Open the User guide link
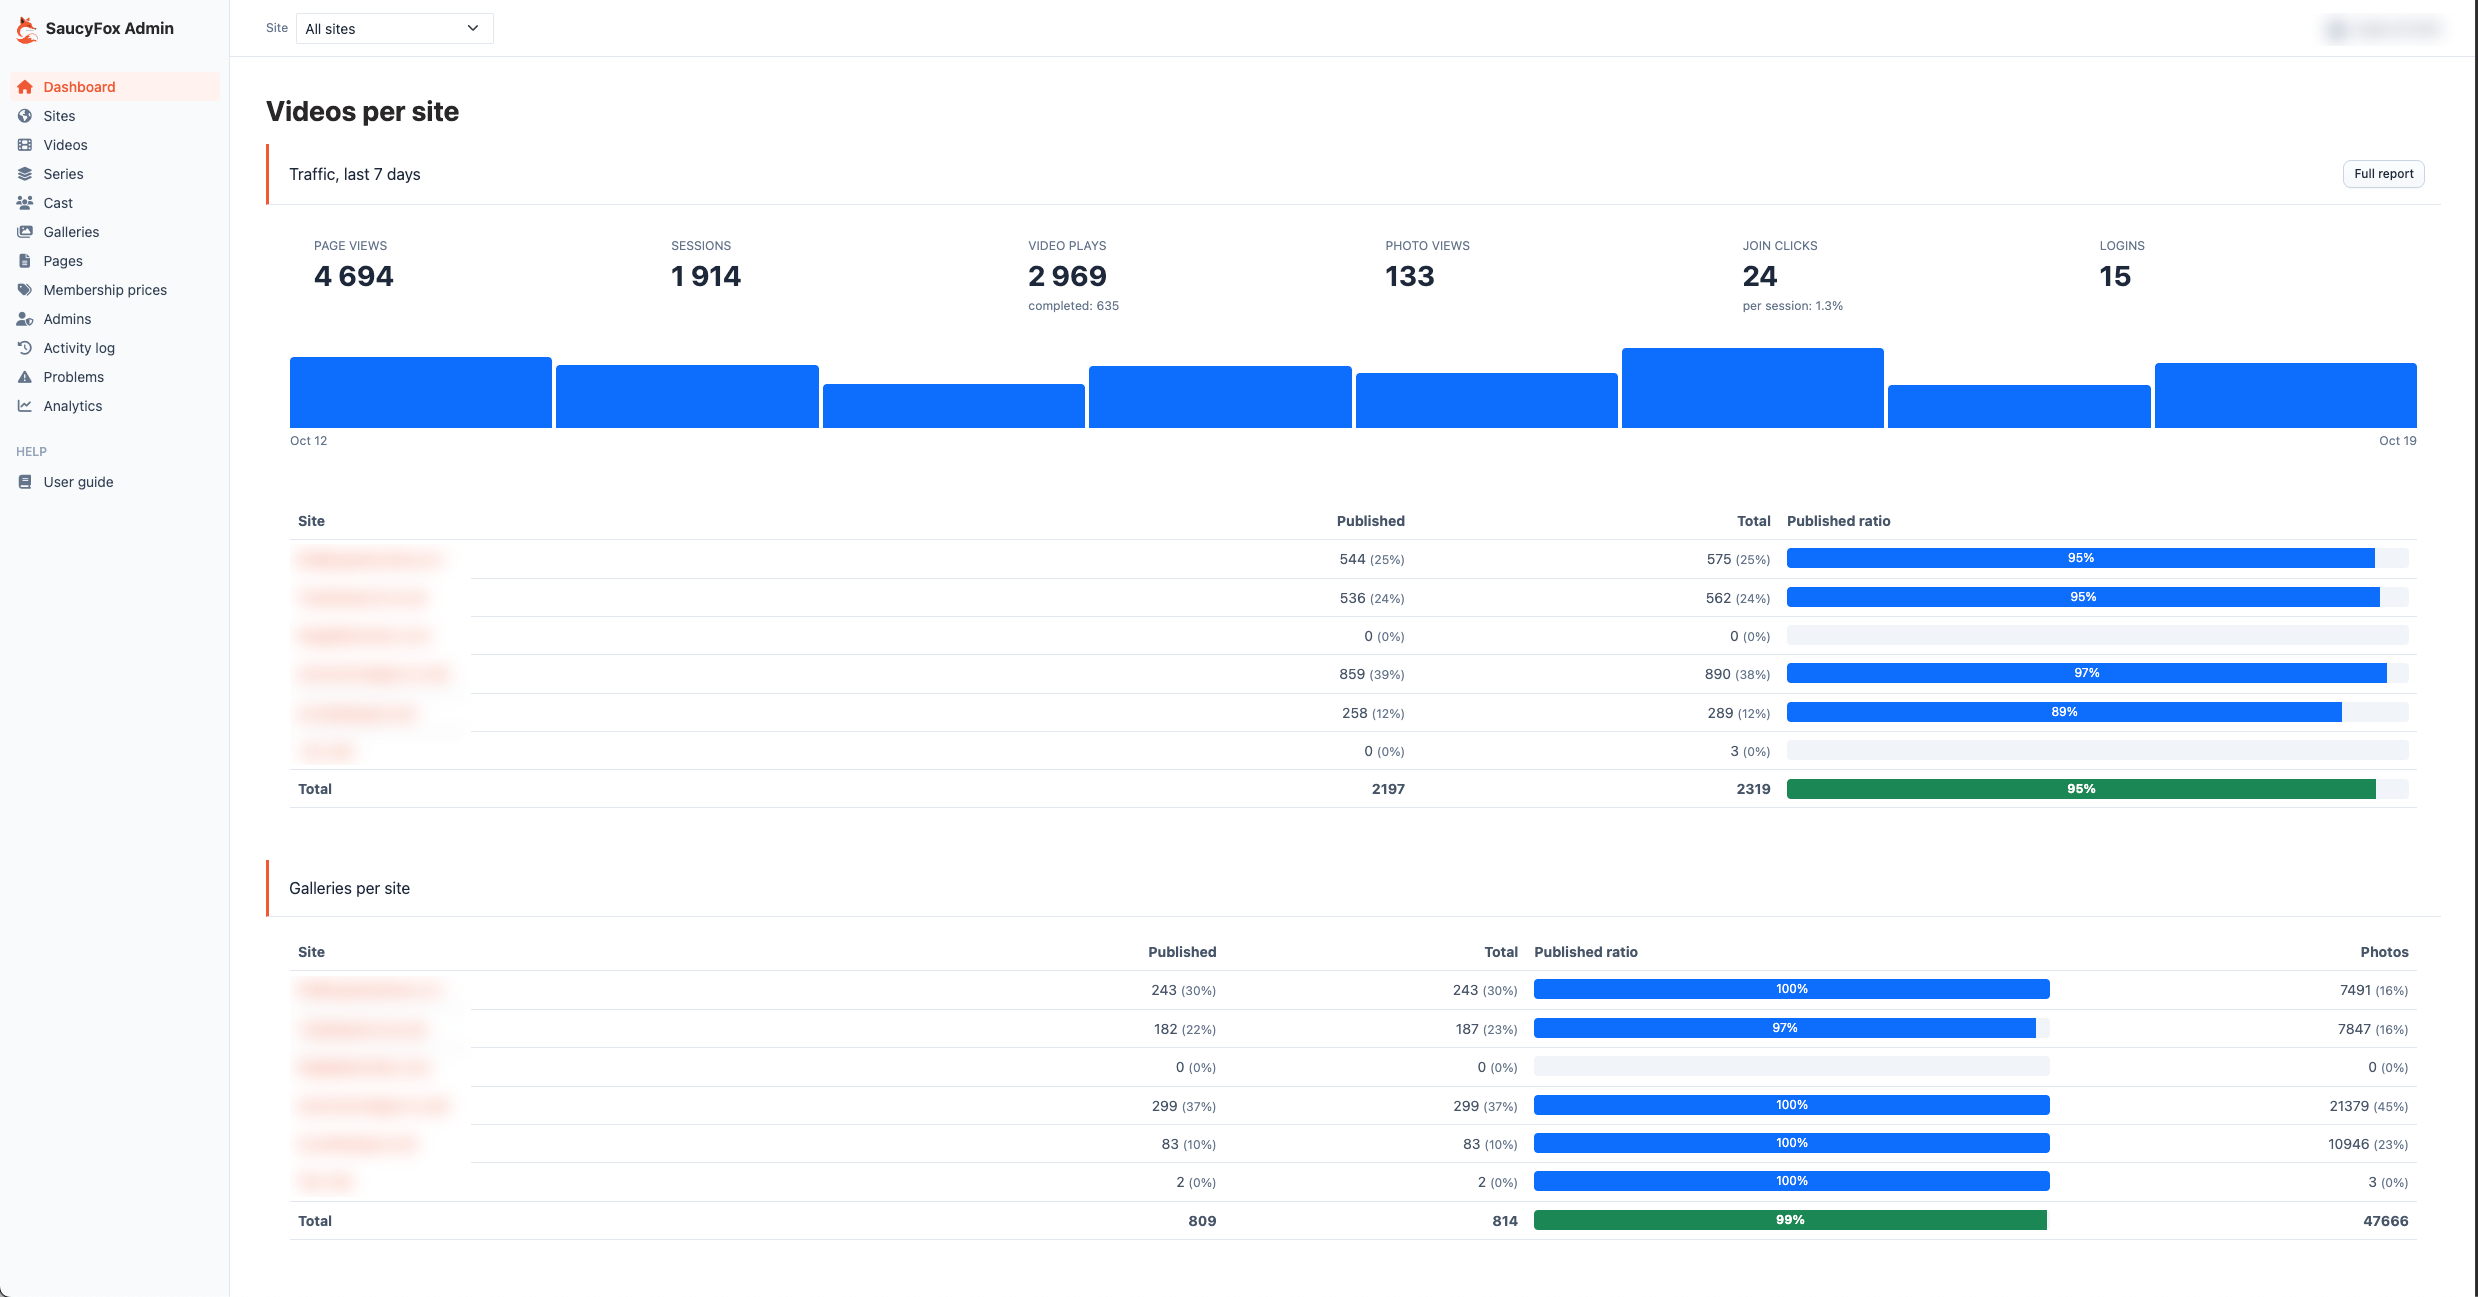The width and height of the screenshot is (2478, 1297). tap(115, 482)
